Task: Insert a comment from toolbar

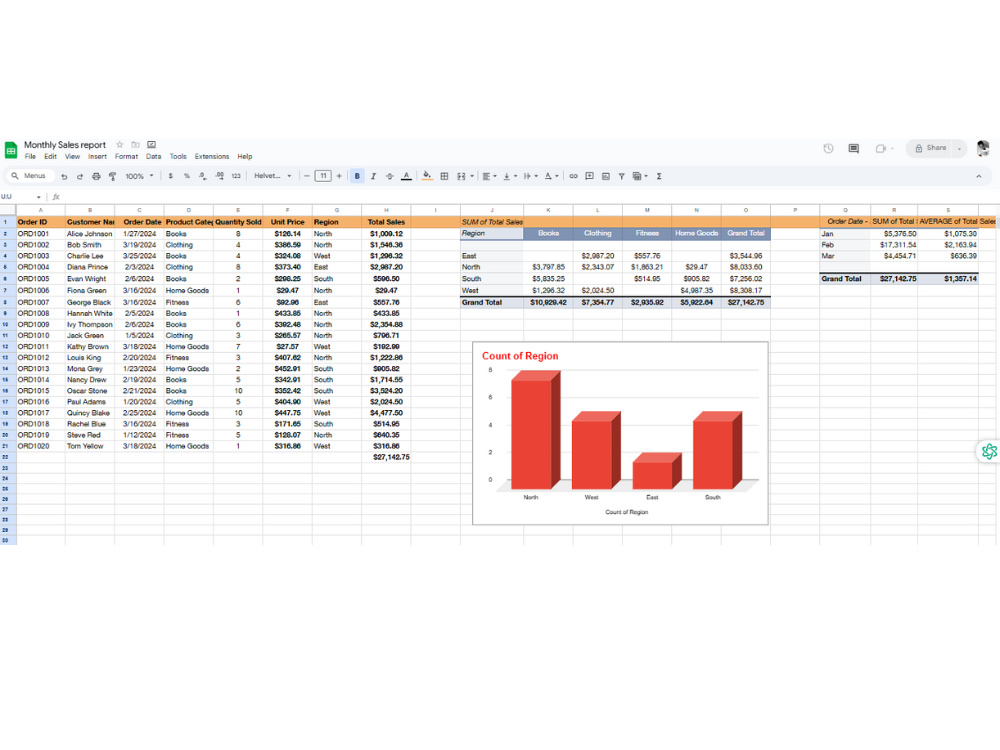Action: (x=589, y=176)
